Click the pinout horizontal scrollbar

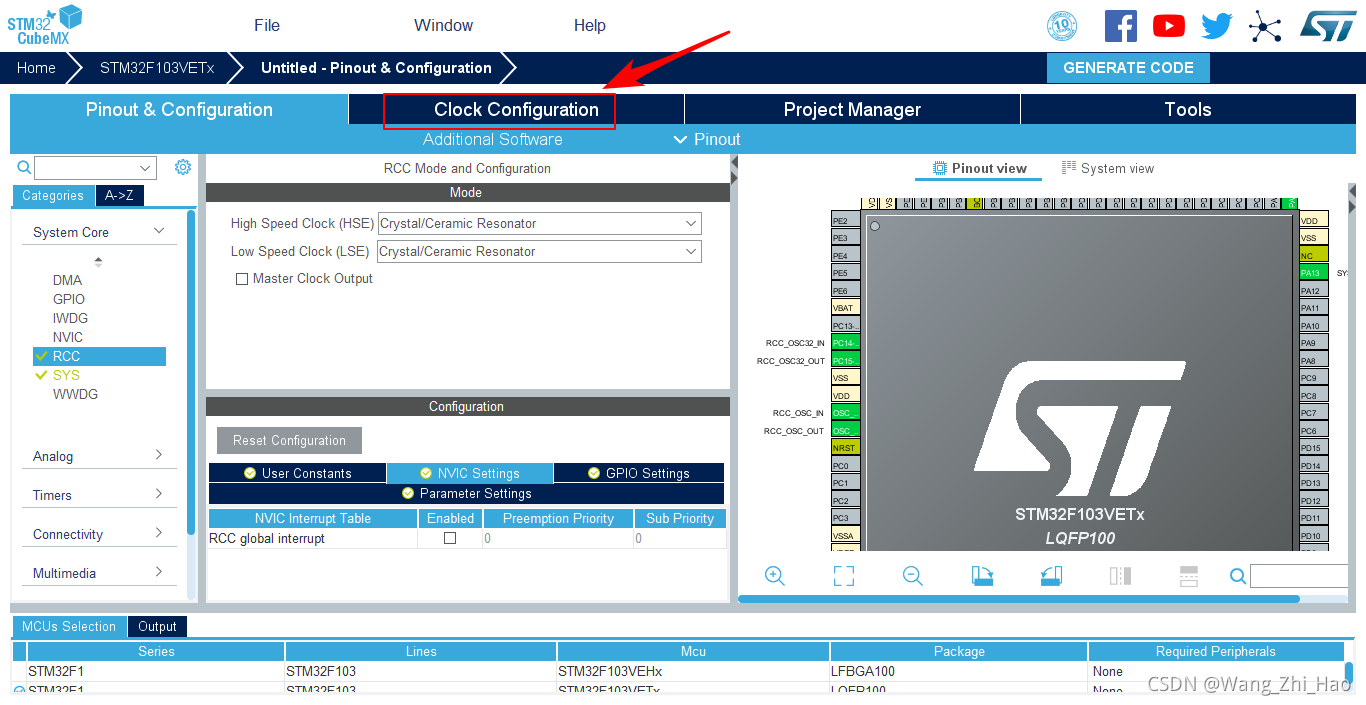tap(1019, 599)
